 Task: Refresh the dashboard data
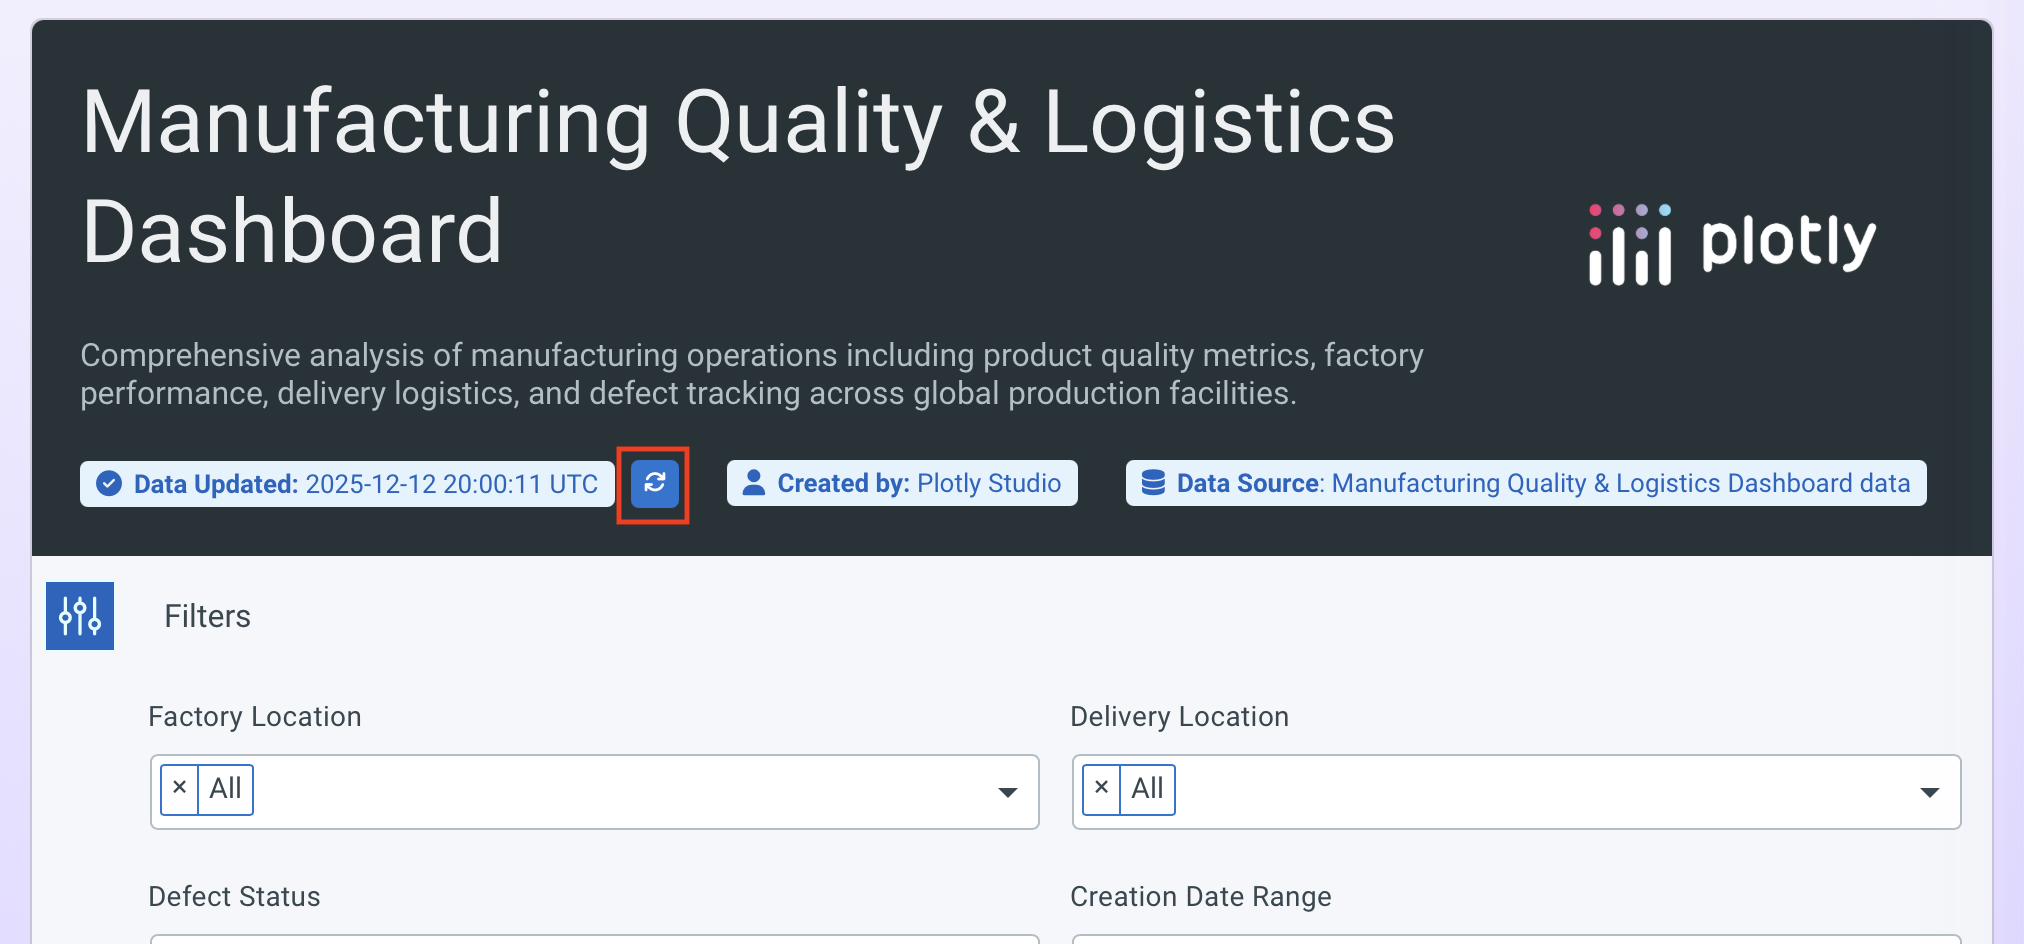(655, 484)
